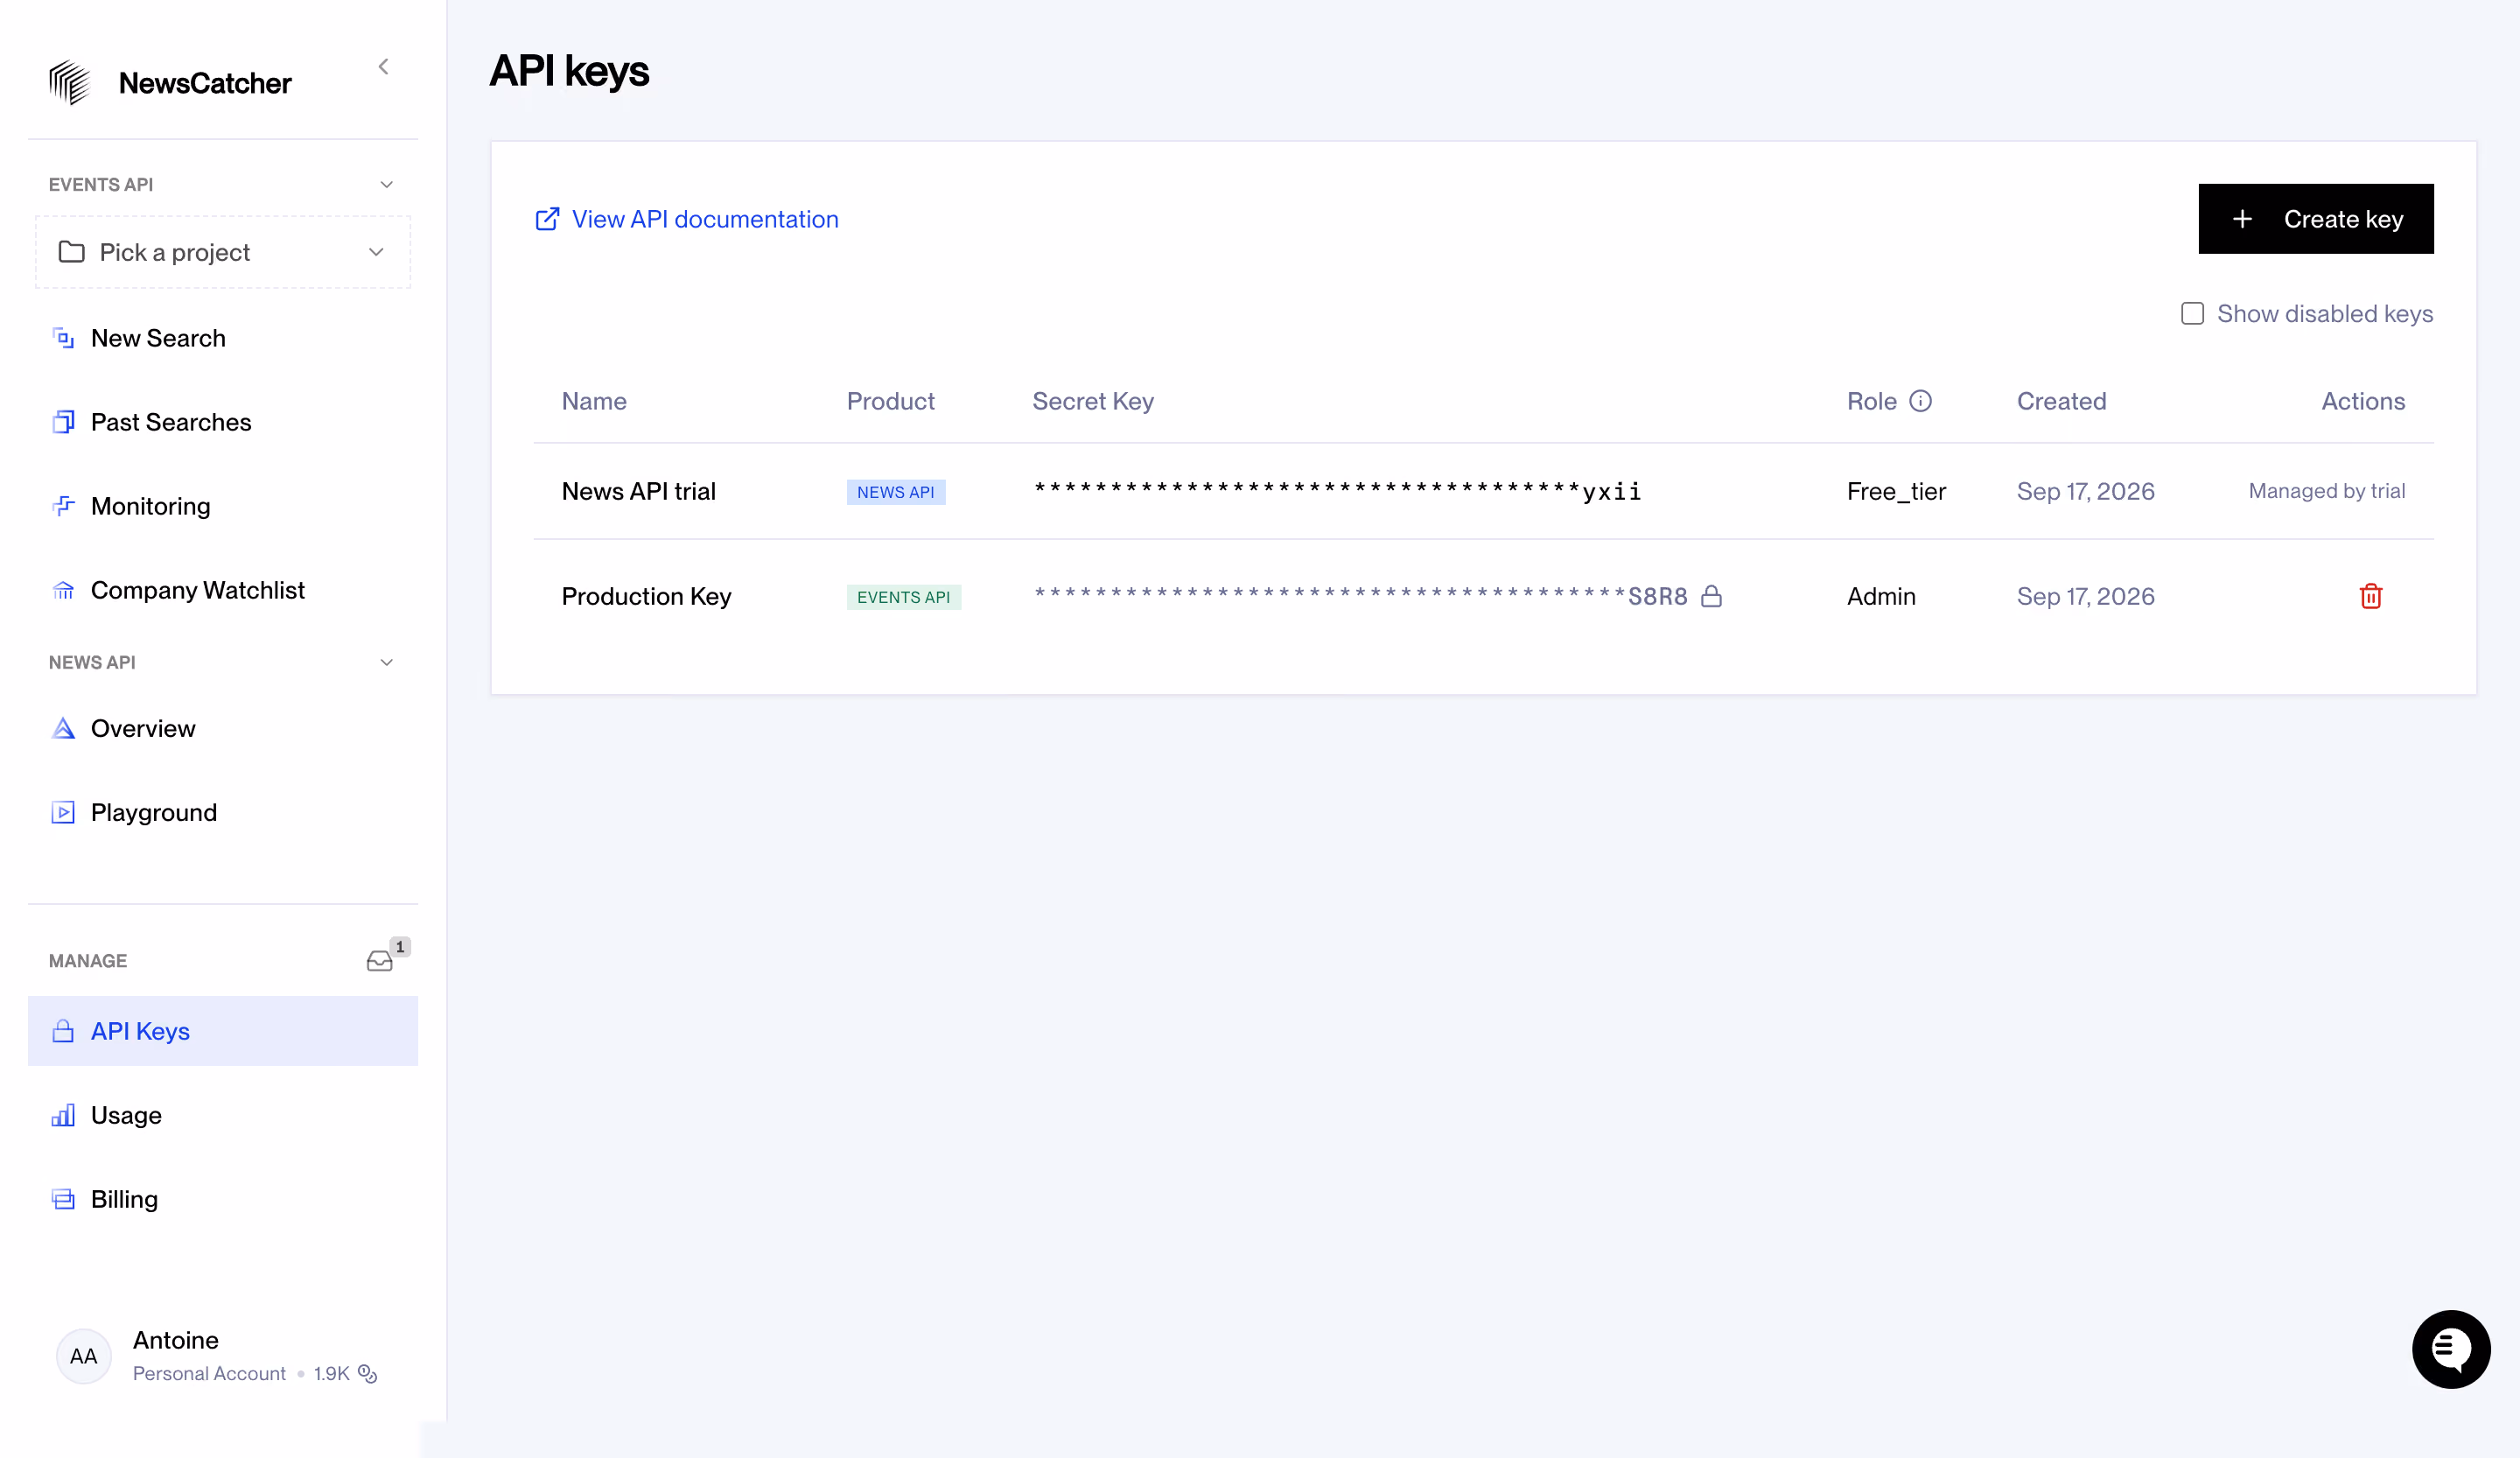2520x1458 pixels.
Task: Click the NEWS API product tag
Action: coord(896,492)
